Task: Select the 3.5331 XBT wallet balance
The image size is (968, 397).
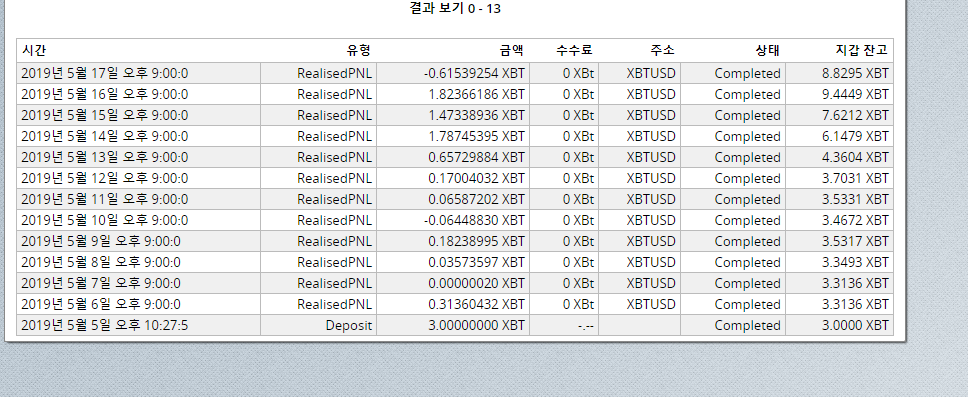Action: 840,199
